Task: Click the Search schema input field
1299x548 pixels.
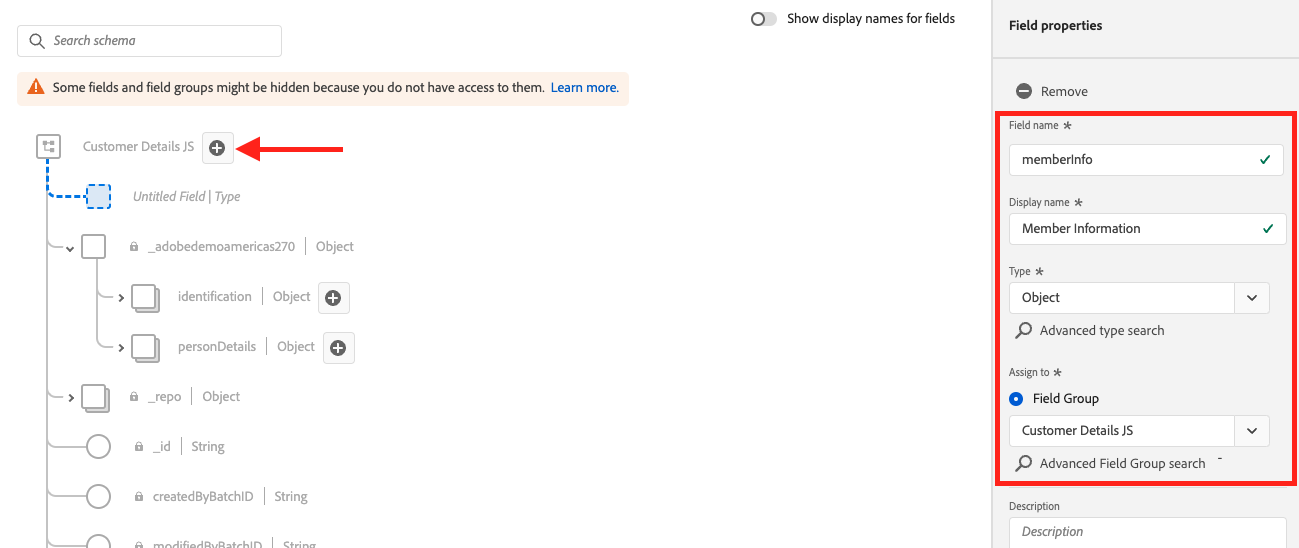Action: [149, 41]
